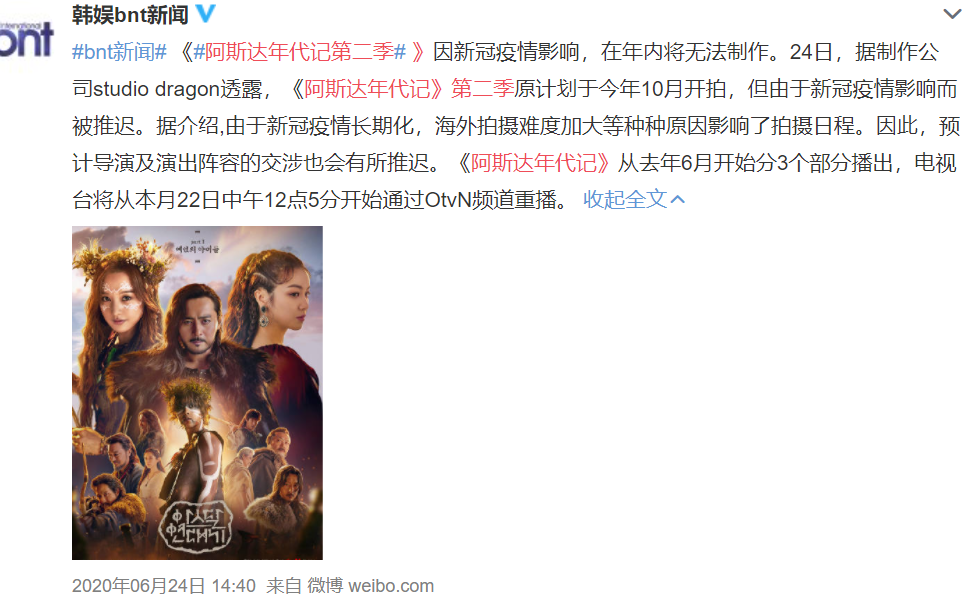
Task: Click the small Korean caption atop poster
Action: [x=197, y=248]
